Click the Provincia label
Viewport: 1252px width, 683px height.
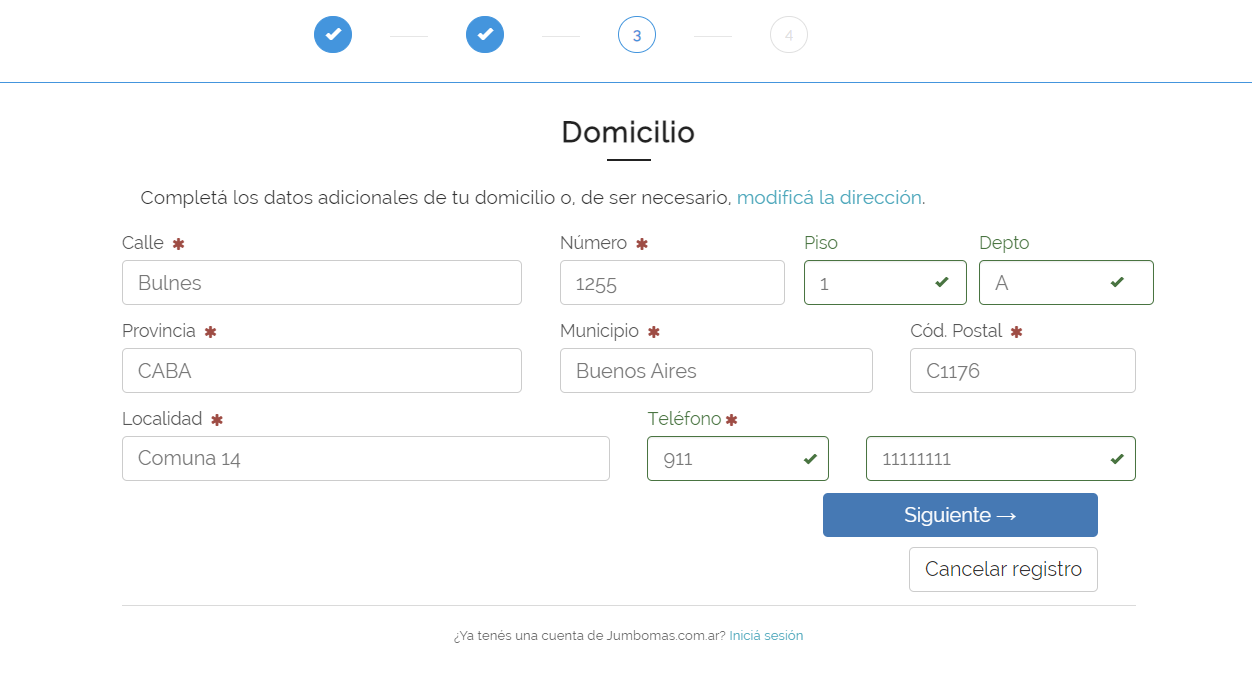pos(159,331)
